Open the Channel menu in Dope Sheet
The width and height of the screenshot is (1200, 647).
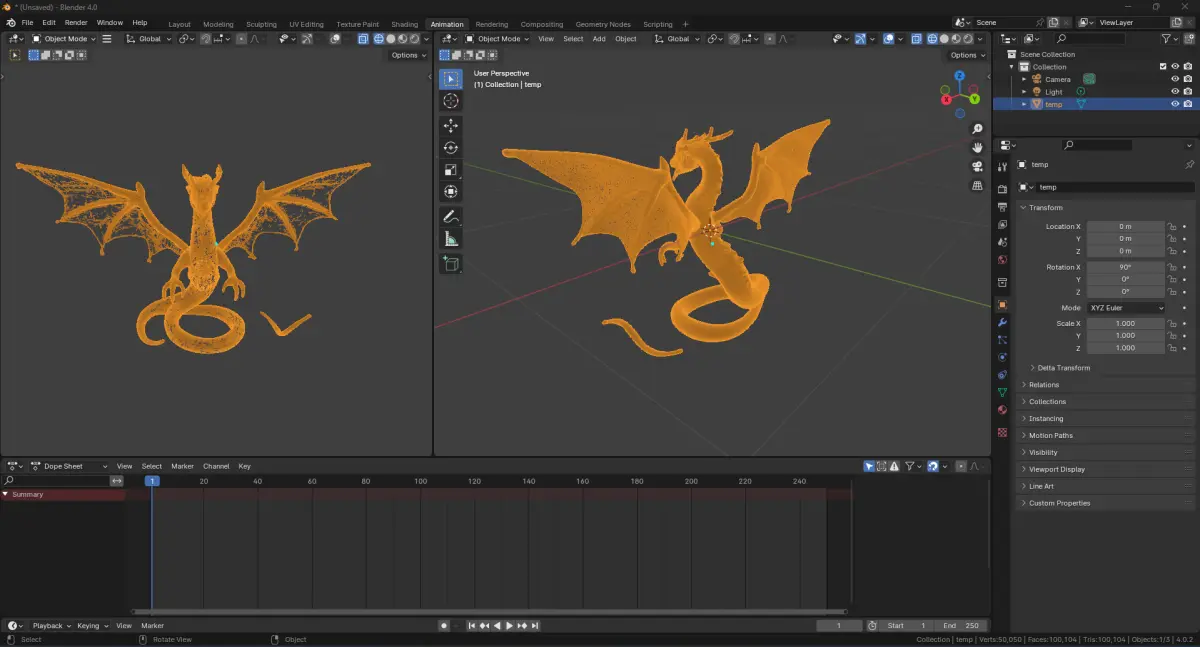216,466
